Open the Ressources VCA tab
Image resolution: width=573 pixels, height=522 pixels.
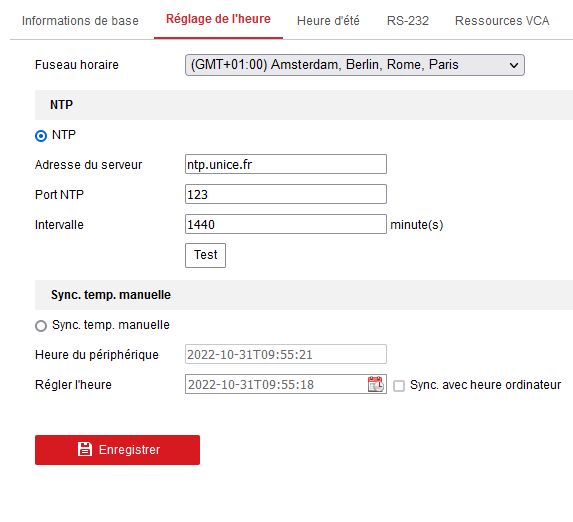click(502, 20)
